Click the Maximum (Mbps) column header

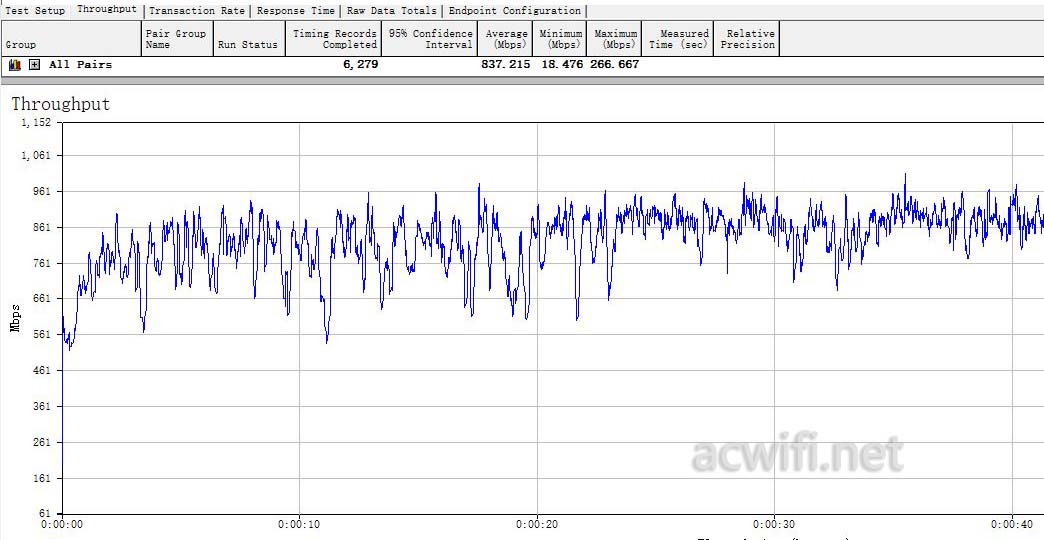(615, 39)
